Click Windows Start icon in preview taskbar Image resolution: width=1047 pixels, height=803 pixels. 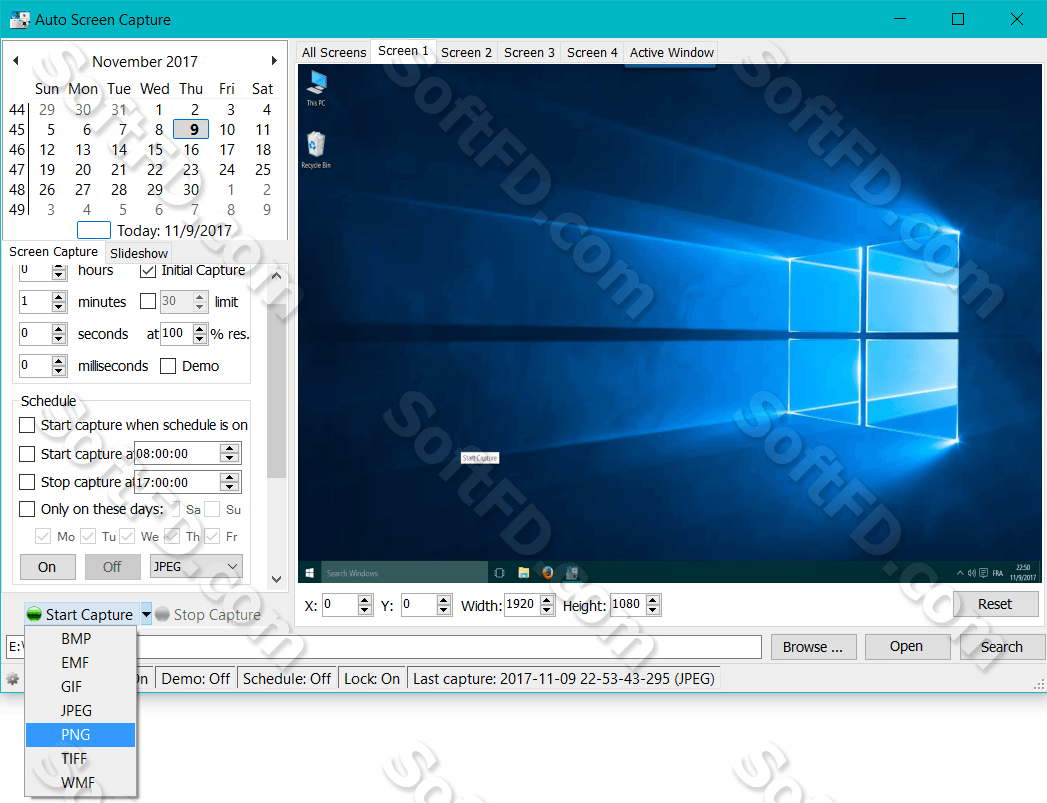coord(310,573)
